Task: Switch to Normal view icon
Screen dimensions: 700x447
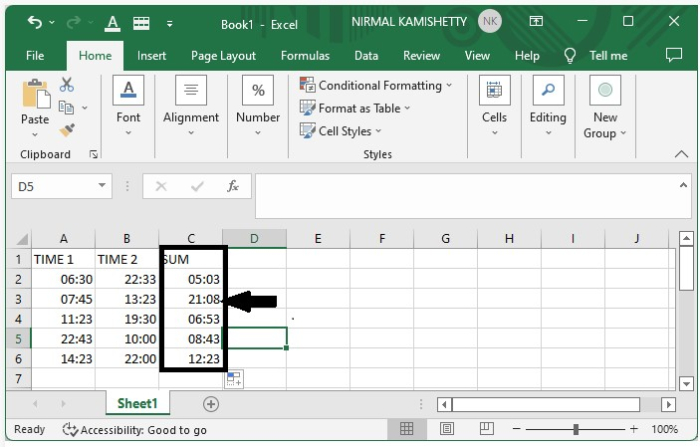Action: click(406, 429)
